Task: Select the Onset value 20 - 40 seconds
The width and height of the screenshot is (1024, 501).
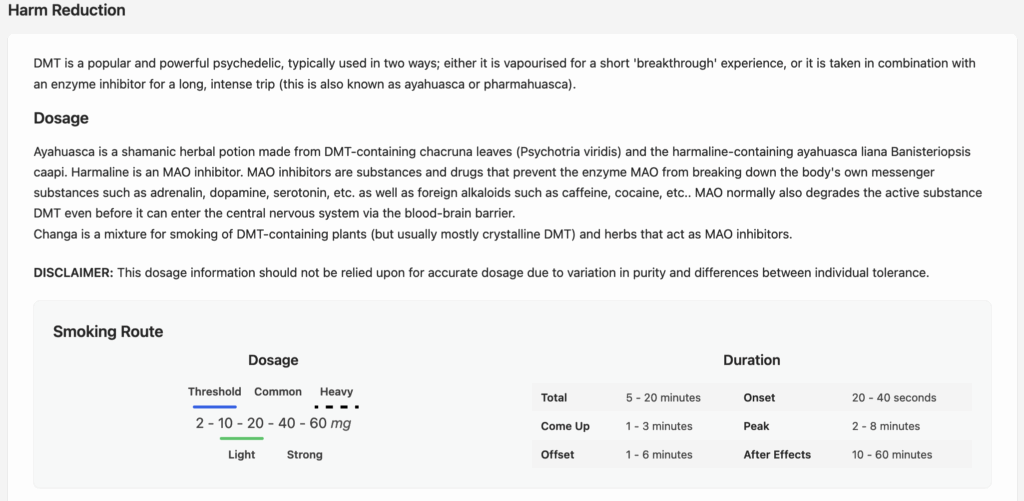Action: point(894,397)
